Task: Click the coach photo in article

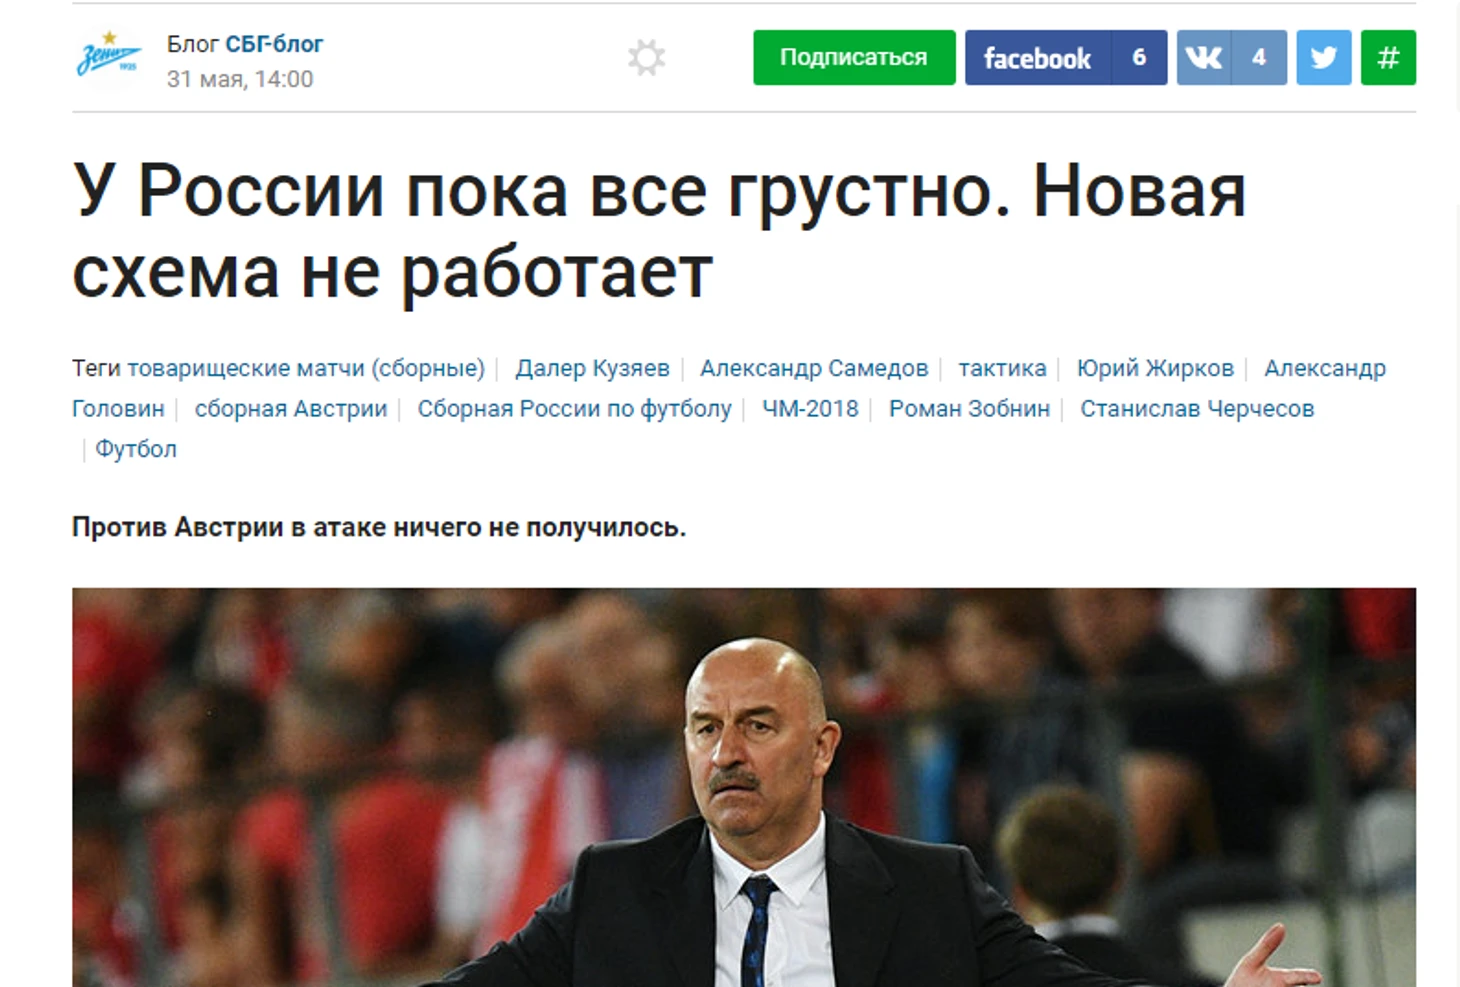Action: pos(744,787)
